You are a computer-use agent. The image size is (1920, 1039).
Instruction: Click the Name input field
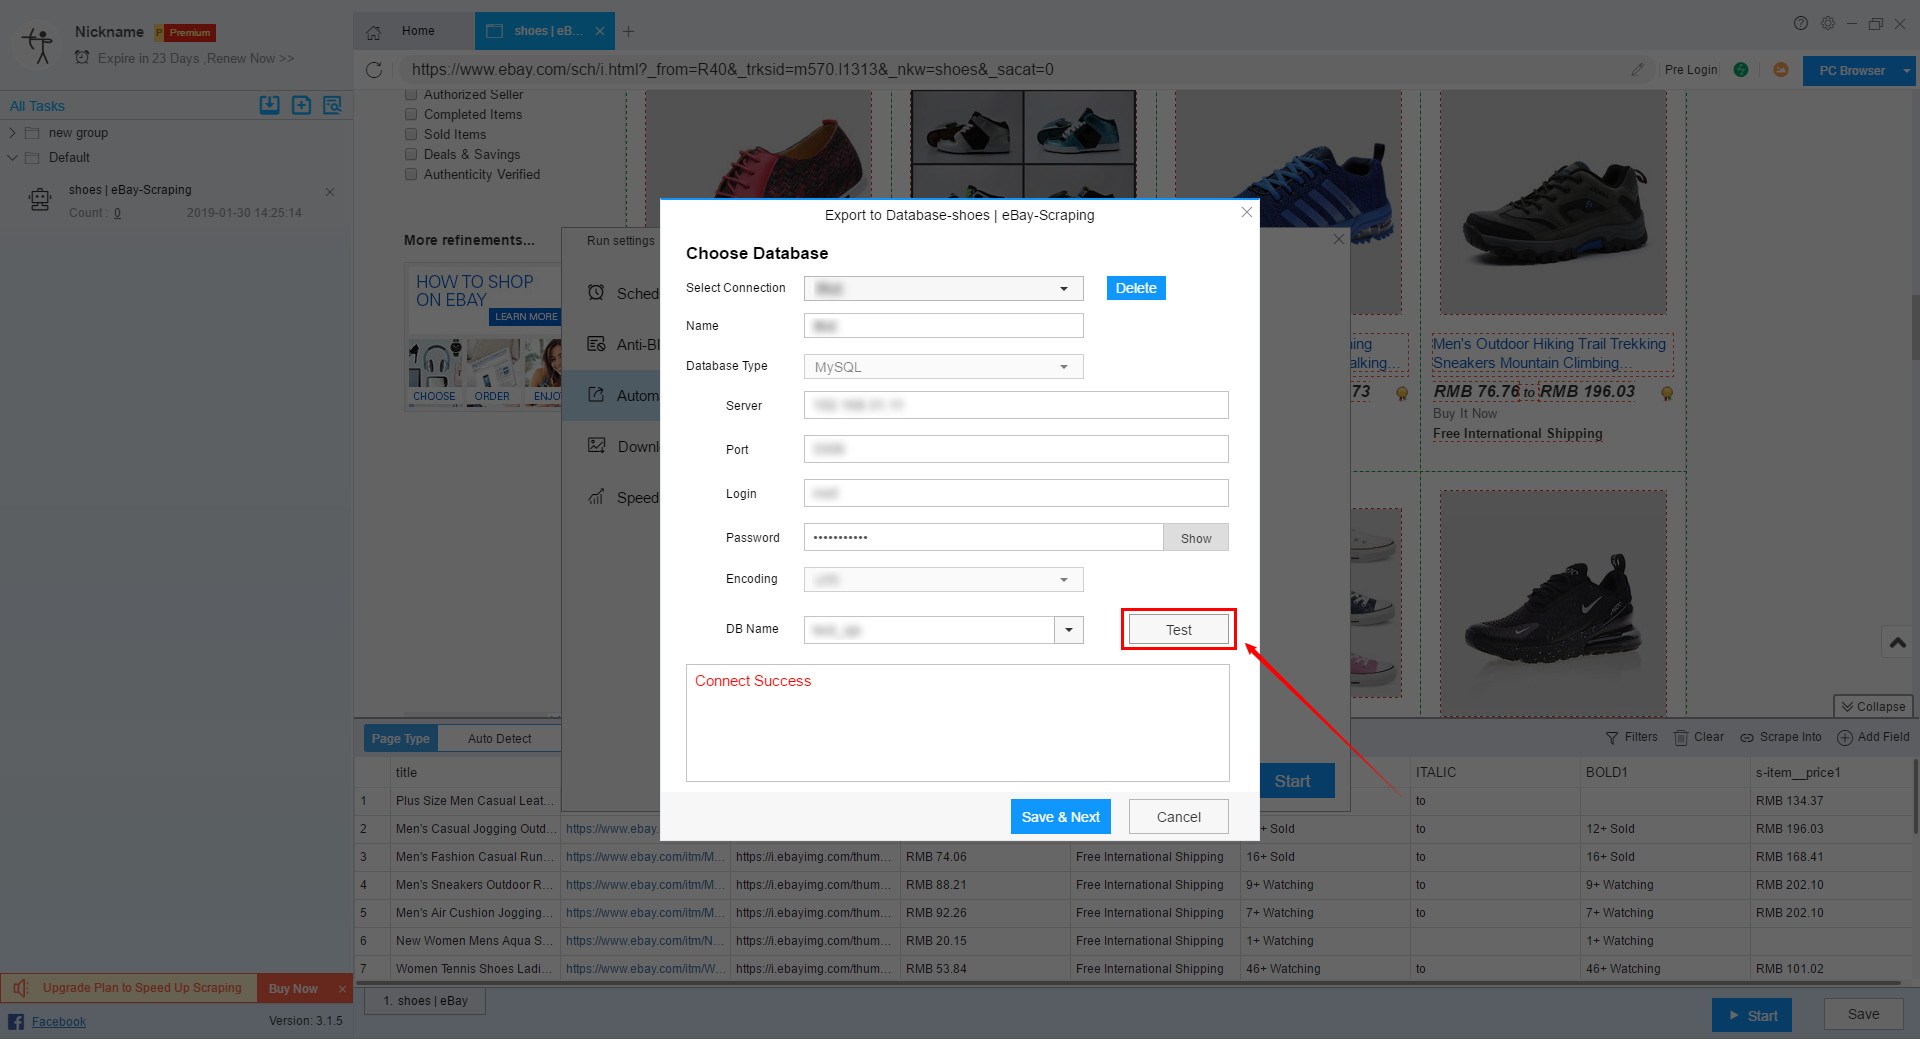coord(943,326)
